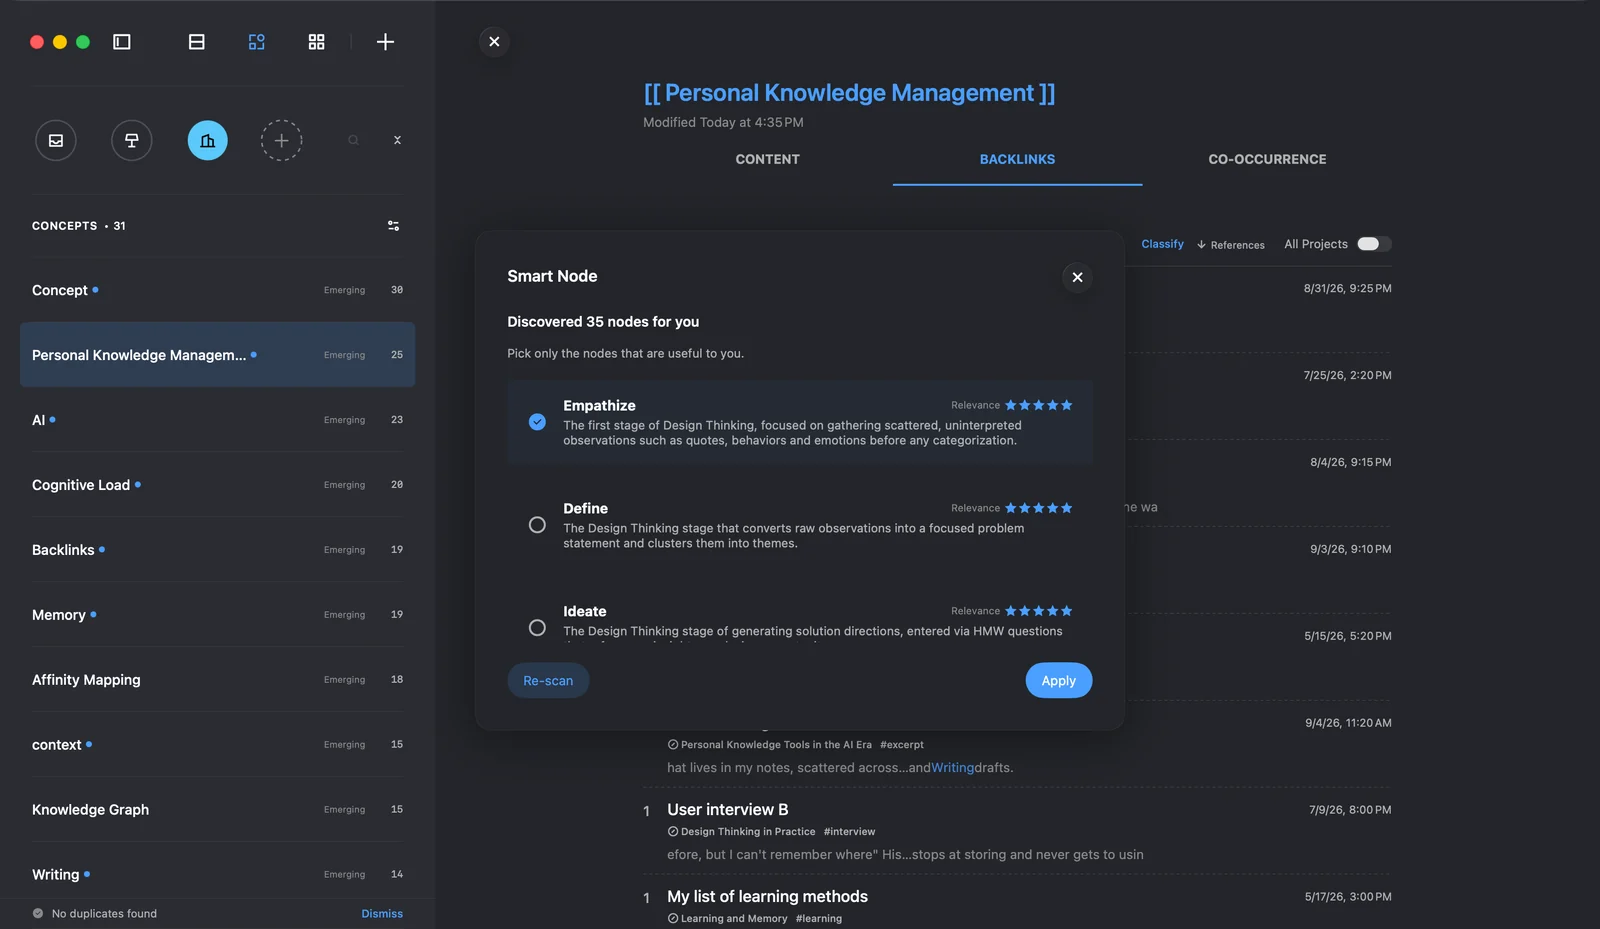This screenshot has height=929, width=1600.
Task: Open the Cognitive Load concept
Action: (217, 485)
